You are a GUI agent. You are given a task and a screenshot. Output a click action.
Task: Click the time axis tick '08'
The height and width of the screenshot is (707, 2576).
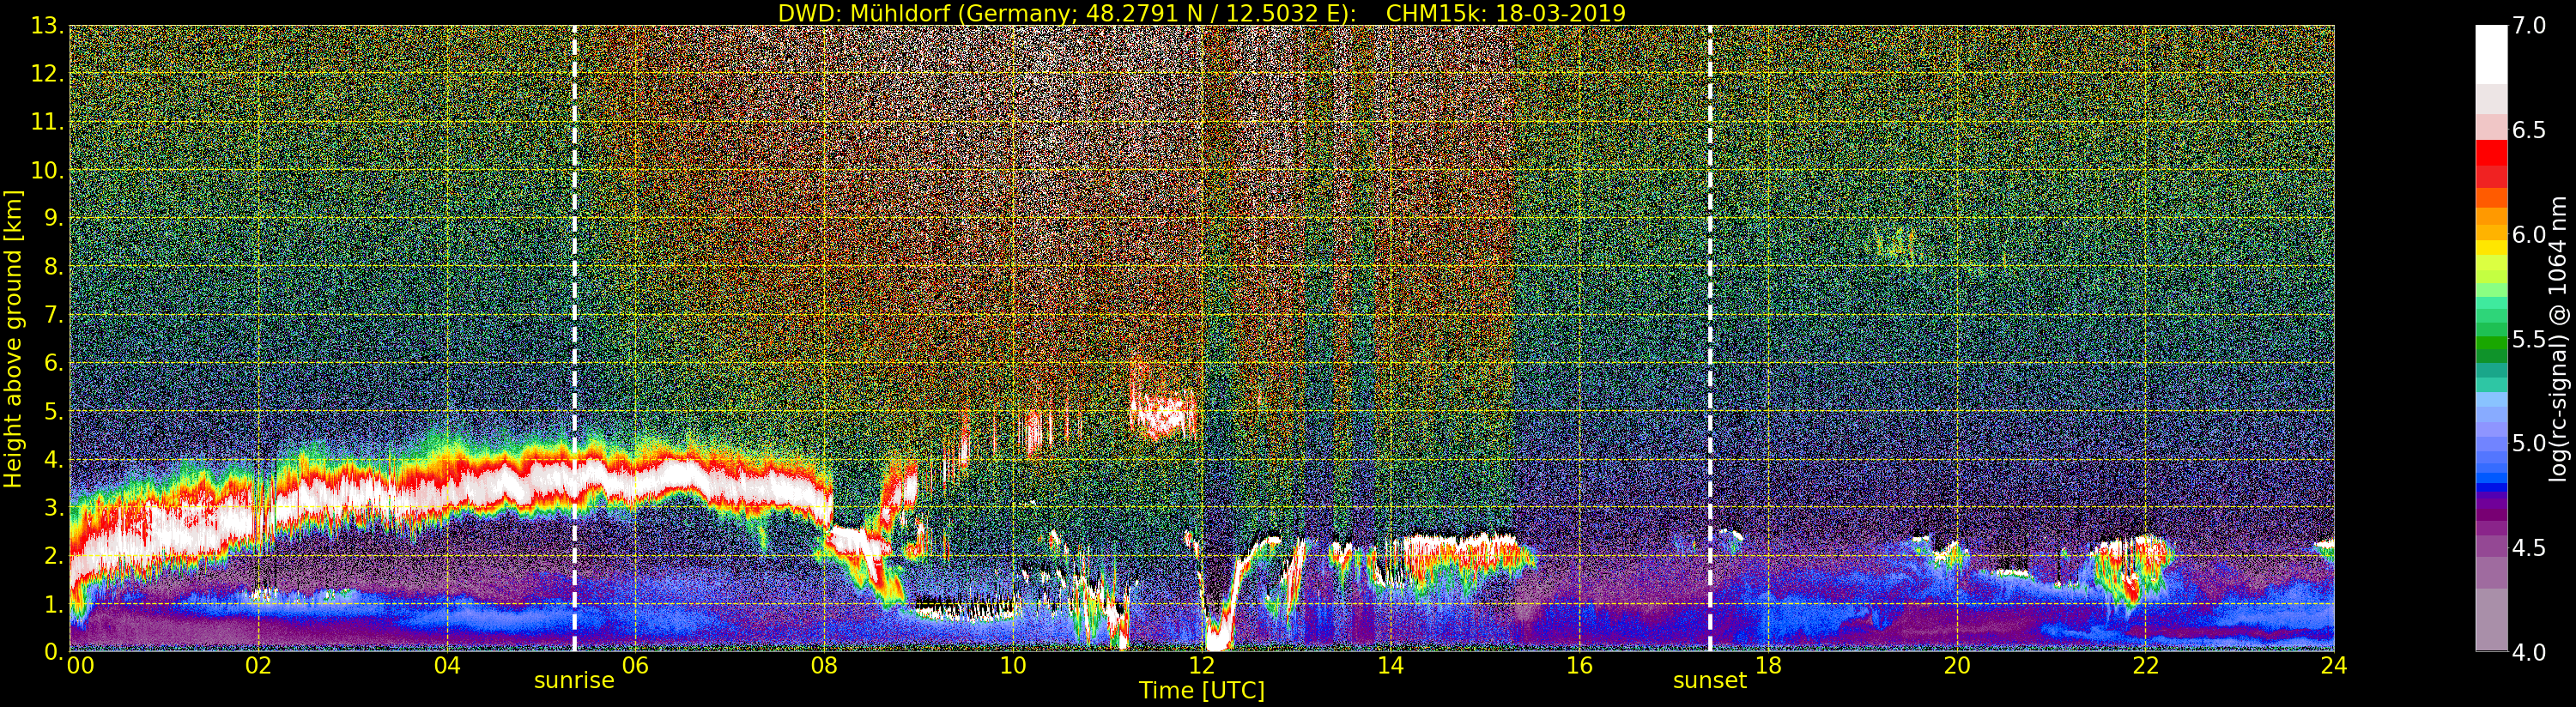[824, 666]
